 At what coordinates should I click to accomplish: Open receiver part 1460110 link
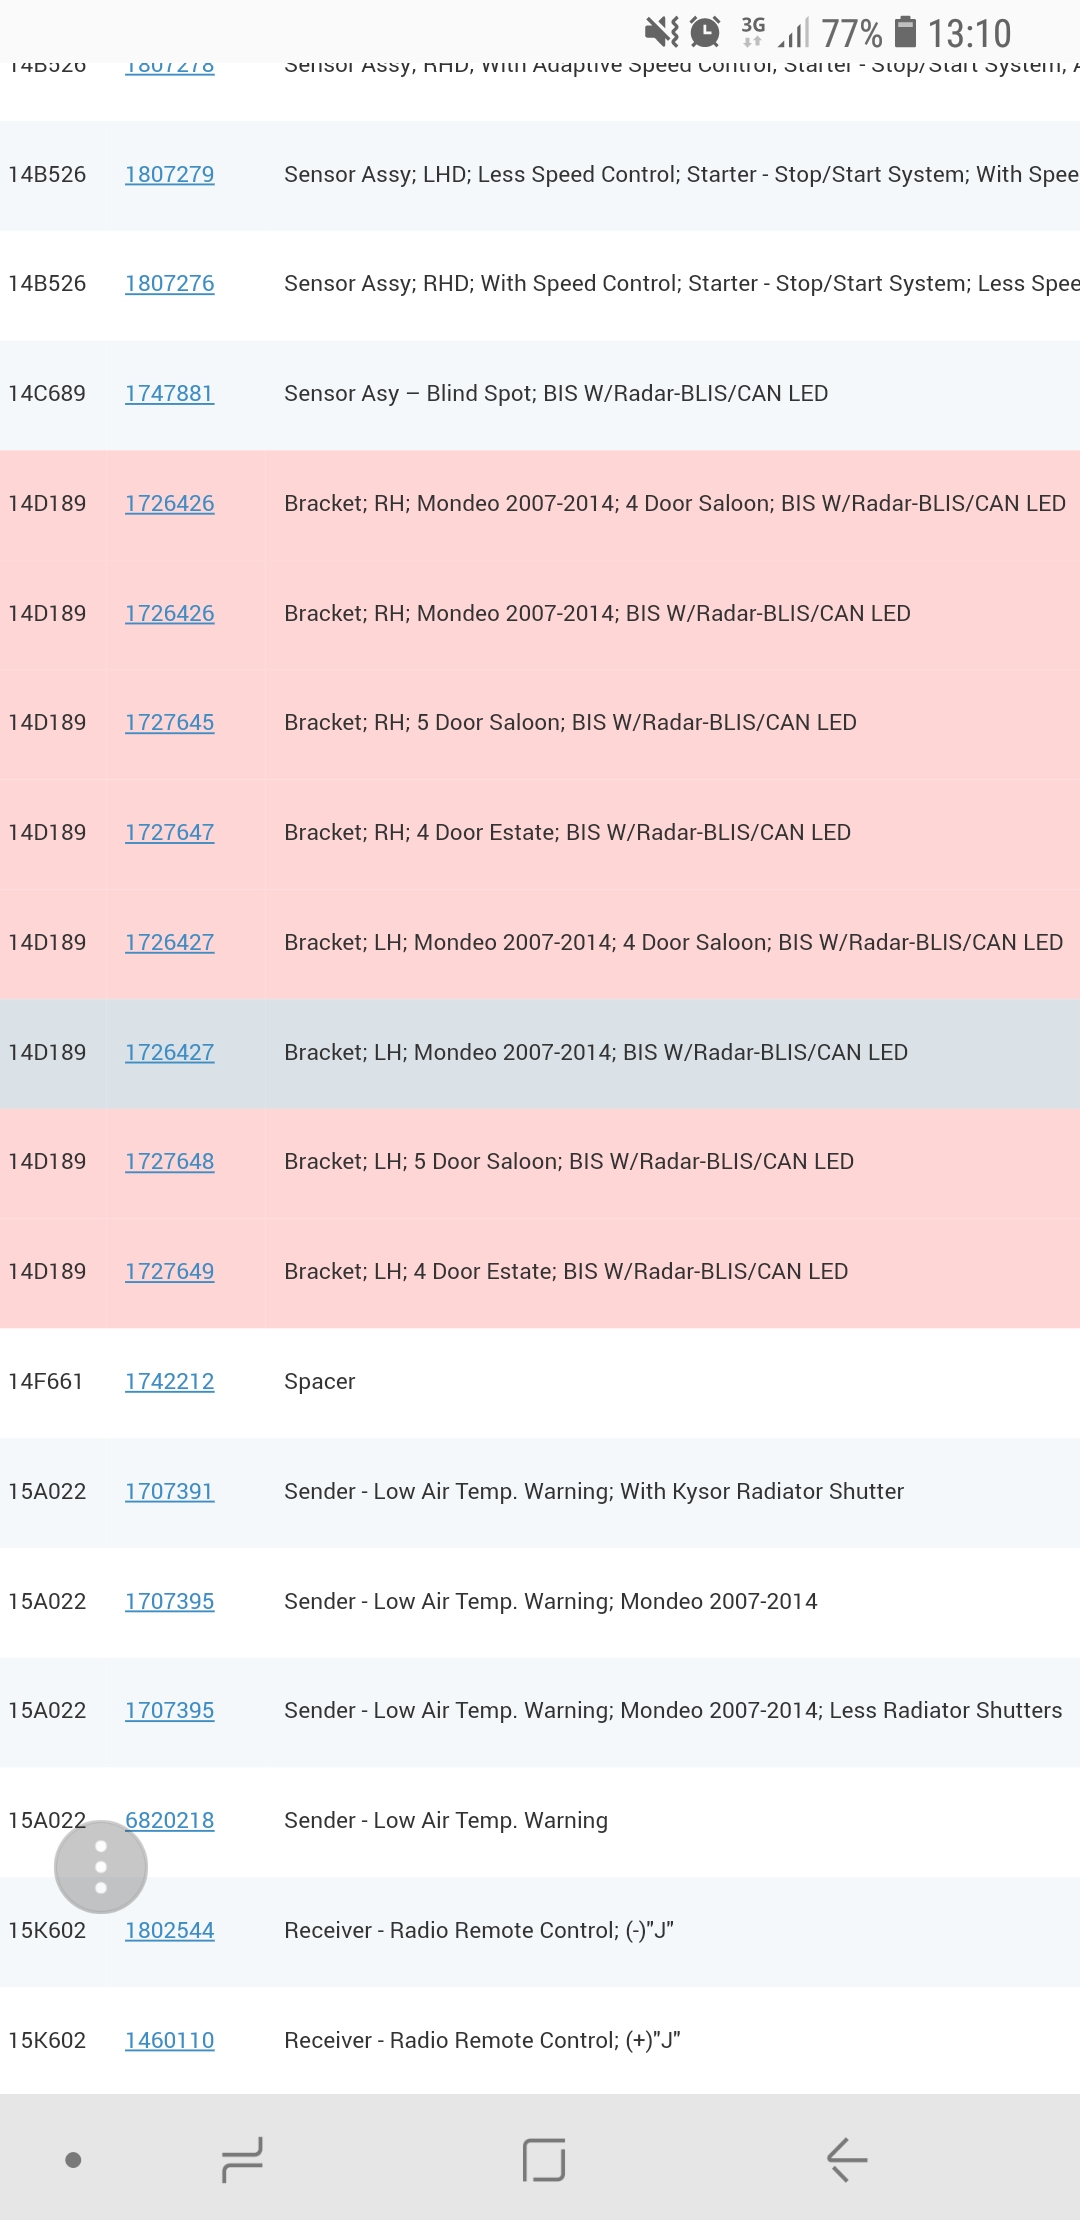click(169, 2041)
